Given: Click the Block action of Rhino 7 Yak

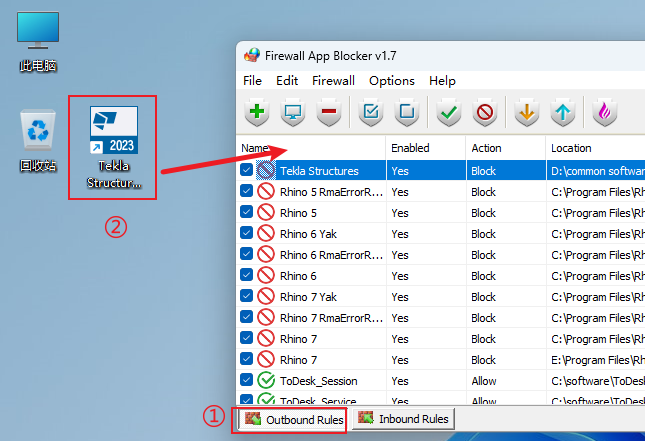Looking at the screenshot, I should pos(483,297).
